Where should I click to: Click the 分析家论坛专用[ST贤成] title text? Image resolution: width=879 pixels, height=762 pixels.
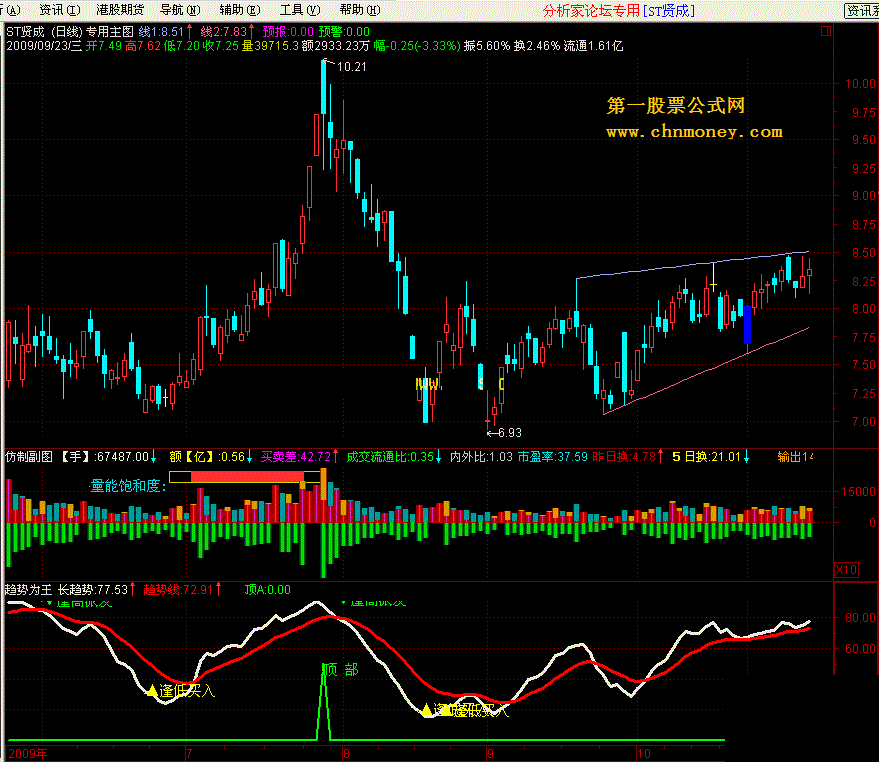click(x=619, y=11)
